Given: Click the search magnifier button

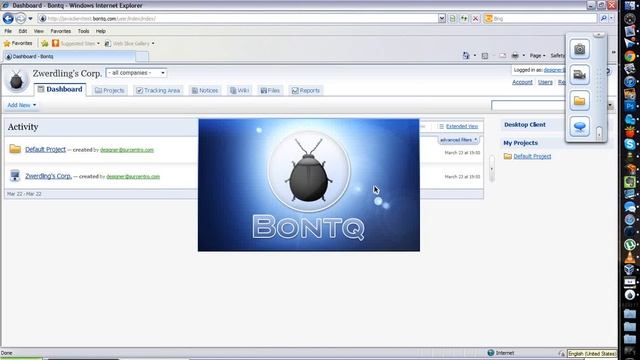Looking at the screenshot, I should pyautogui.click(x=604, y=18).
